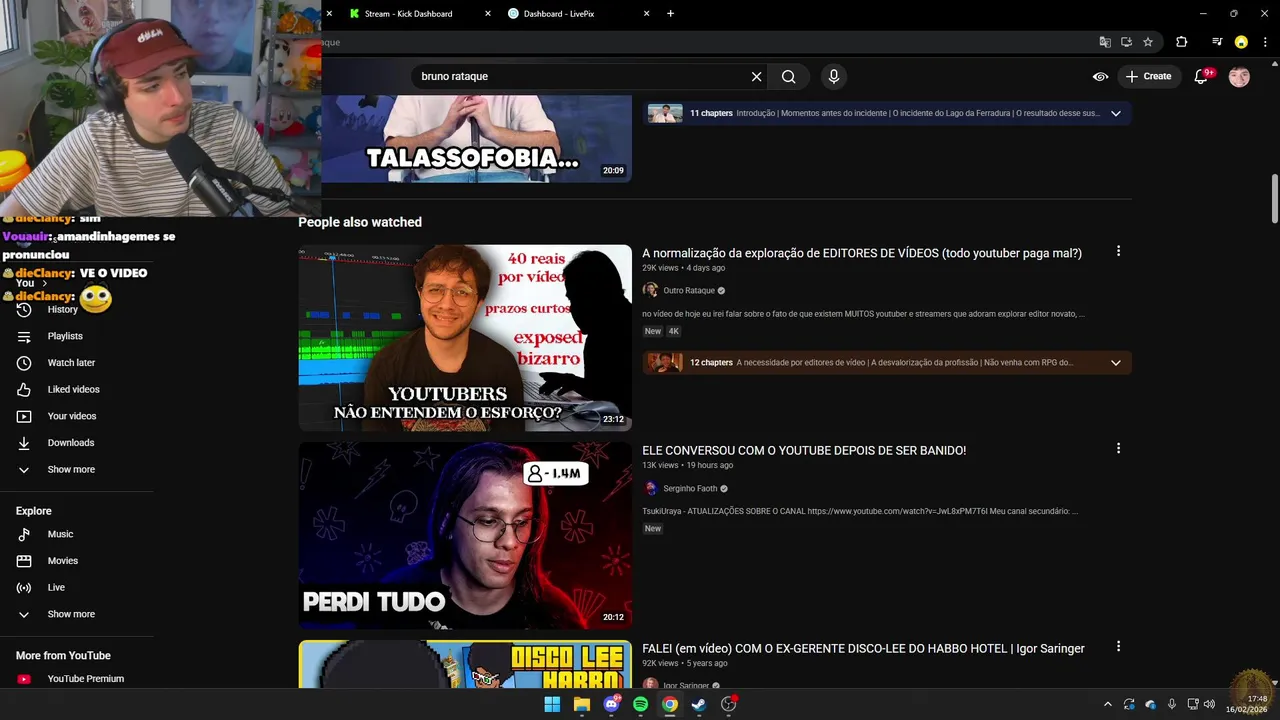Open Habbo Hotel Igor Saringer video title
The width and height of the screenshot is (1280, 720).
click(863, 649)
